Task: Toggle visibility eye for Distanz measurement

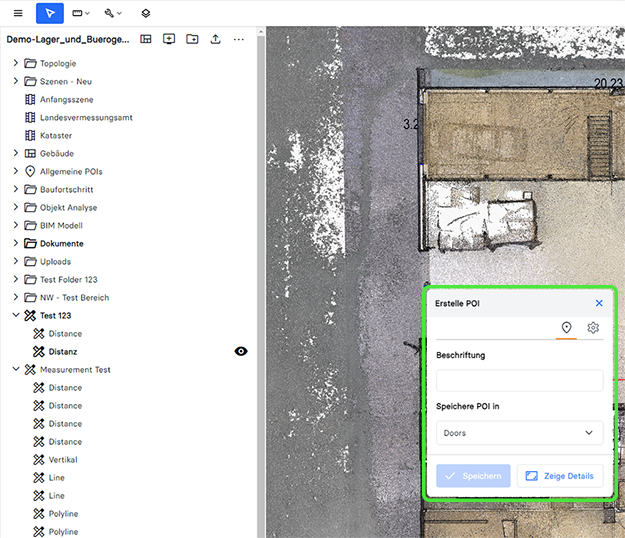Action: click(241, 352)
